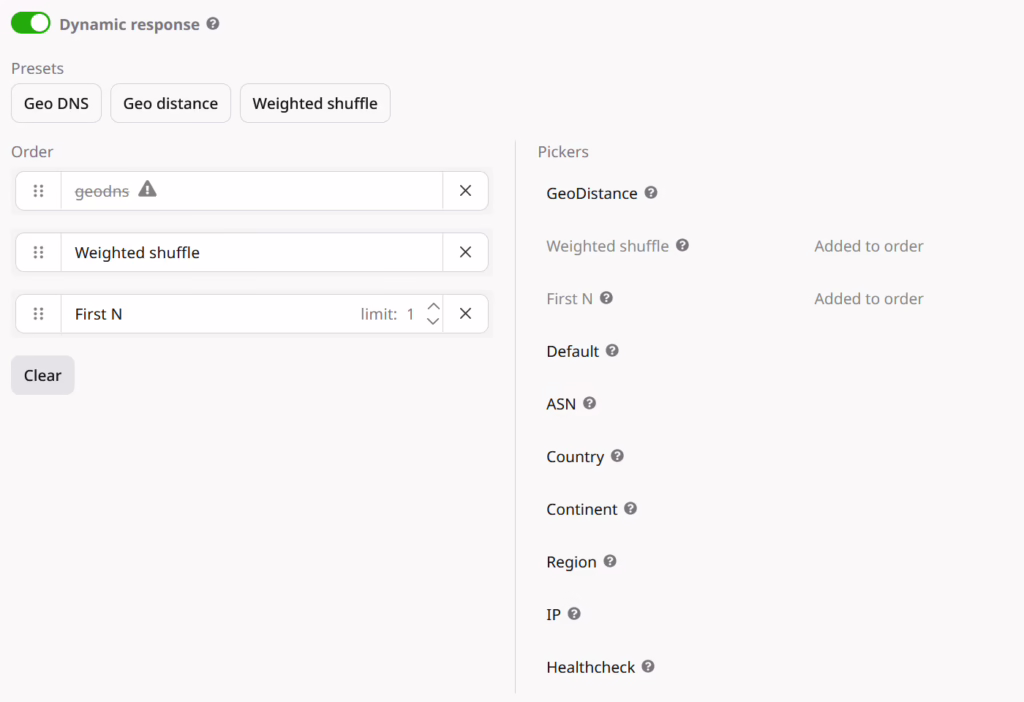The width and height of the screenshot is (1024, 702).
Task: Increase the First N limit value
Action: coord(433,307)
